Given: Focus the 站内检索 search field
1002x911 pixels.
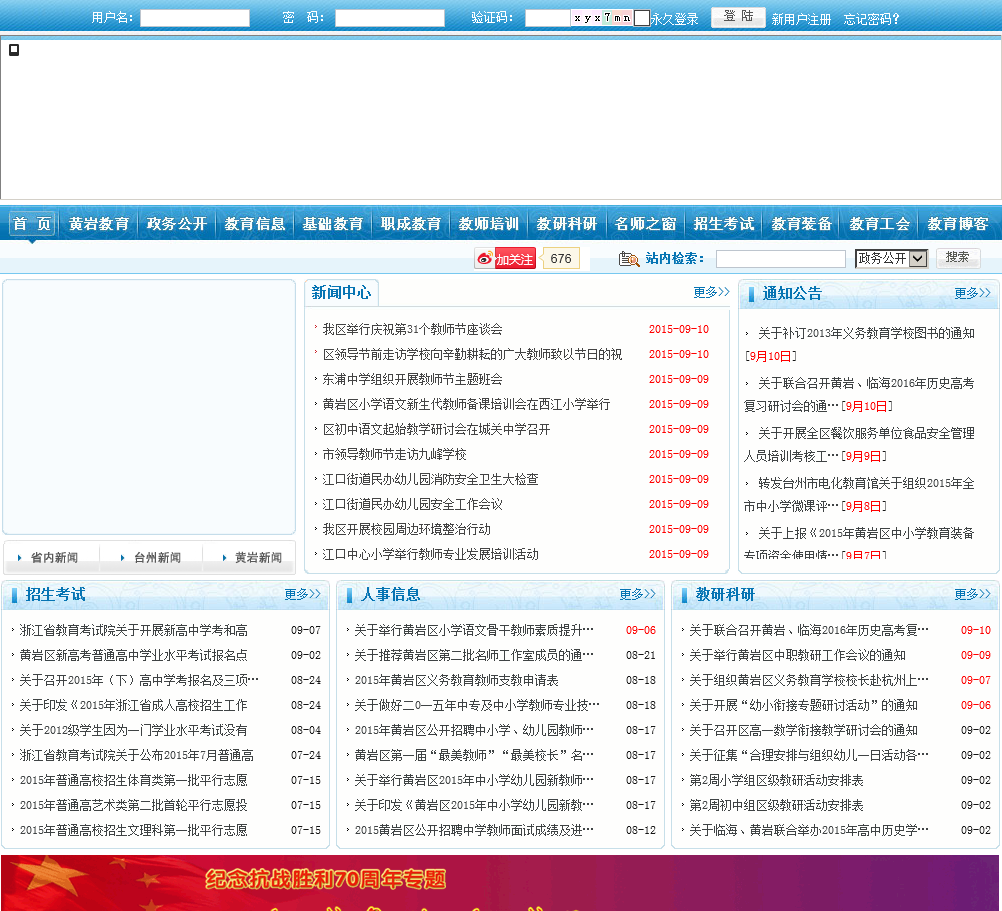Looking at the screenshot, I should (x=780, y=259).
